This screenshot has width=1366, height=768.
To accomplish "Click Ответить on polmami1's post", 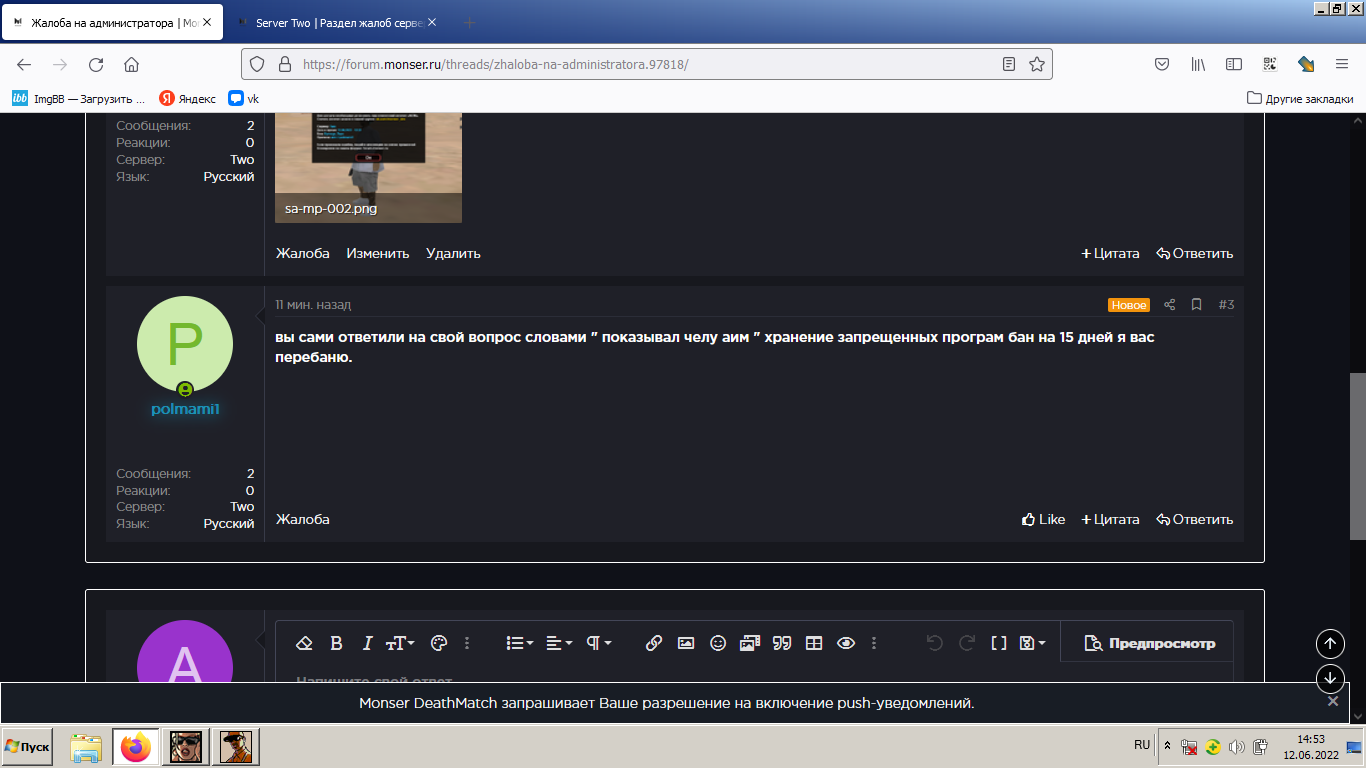I will [1195, 520].
